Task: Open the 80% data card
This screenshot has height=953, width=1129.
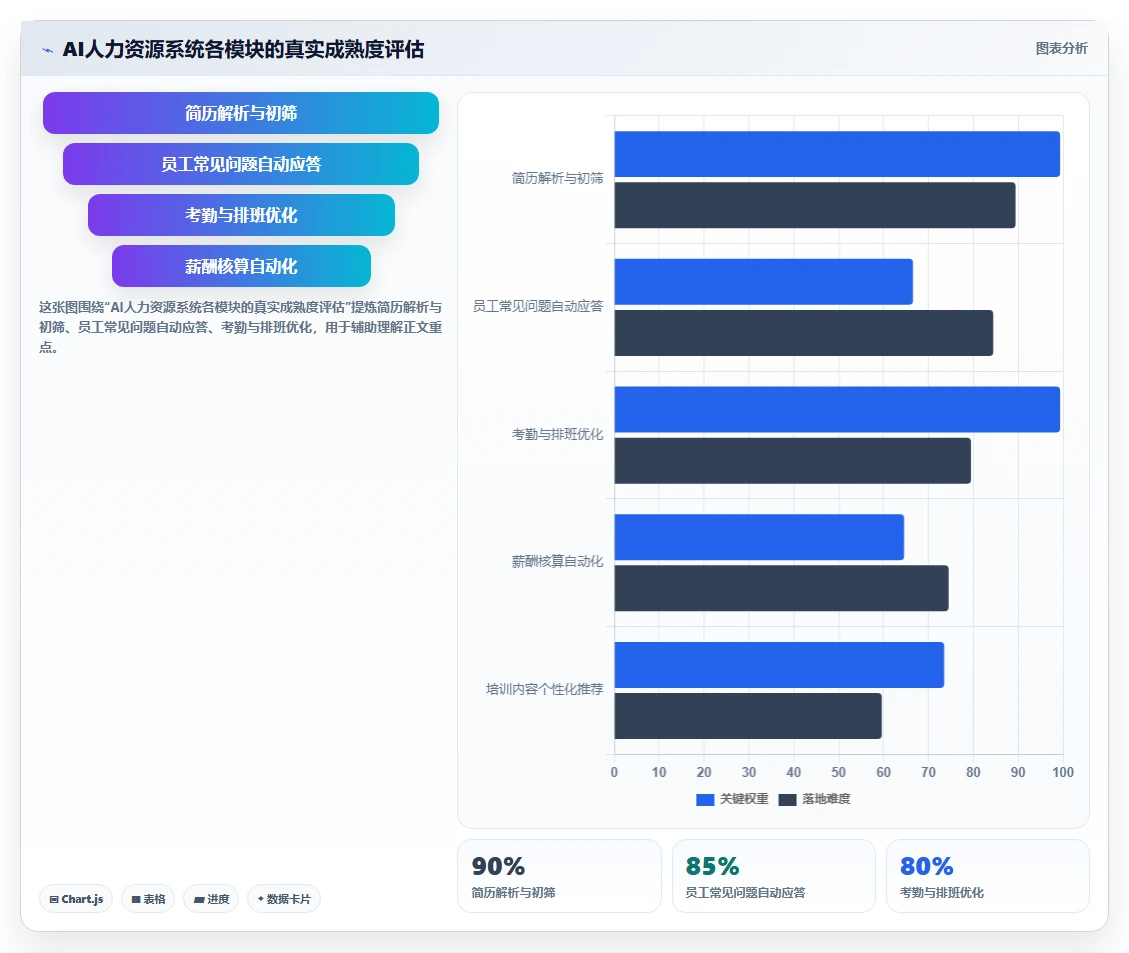Action: click(x=988, y=876)
